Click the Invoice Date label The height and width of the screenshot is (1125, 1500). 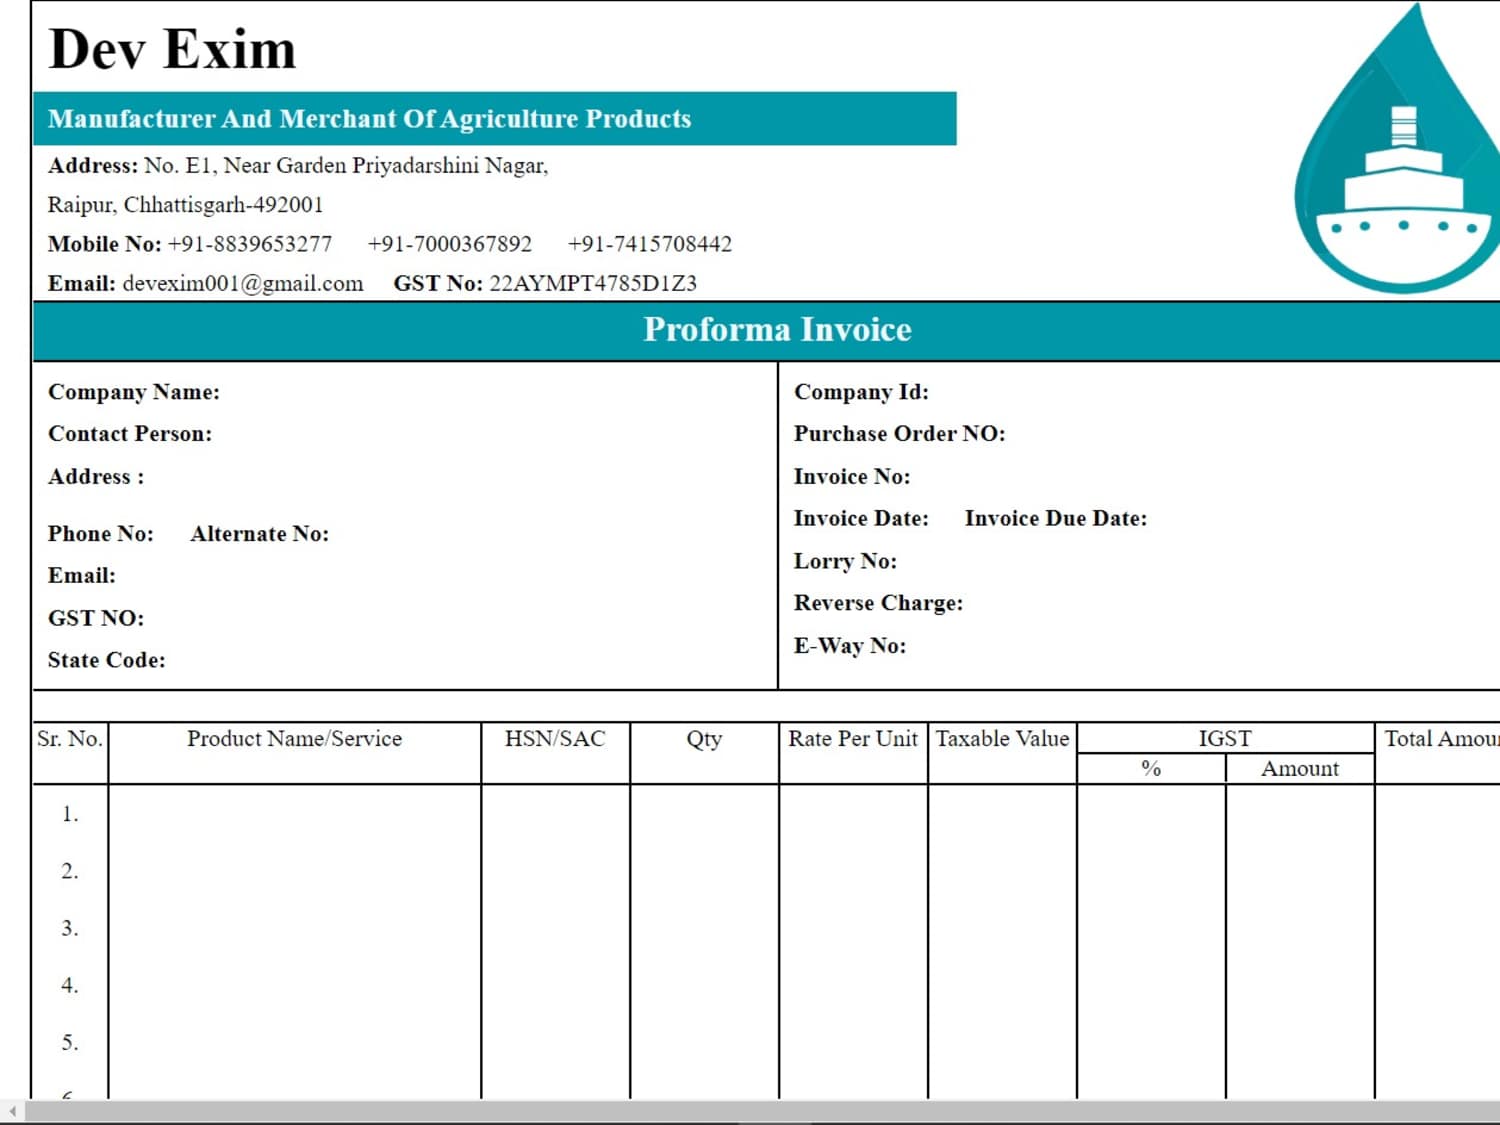click(x=861, y=519)
